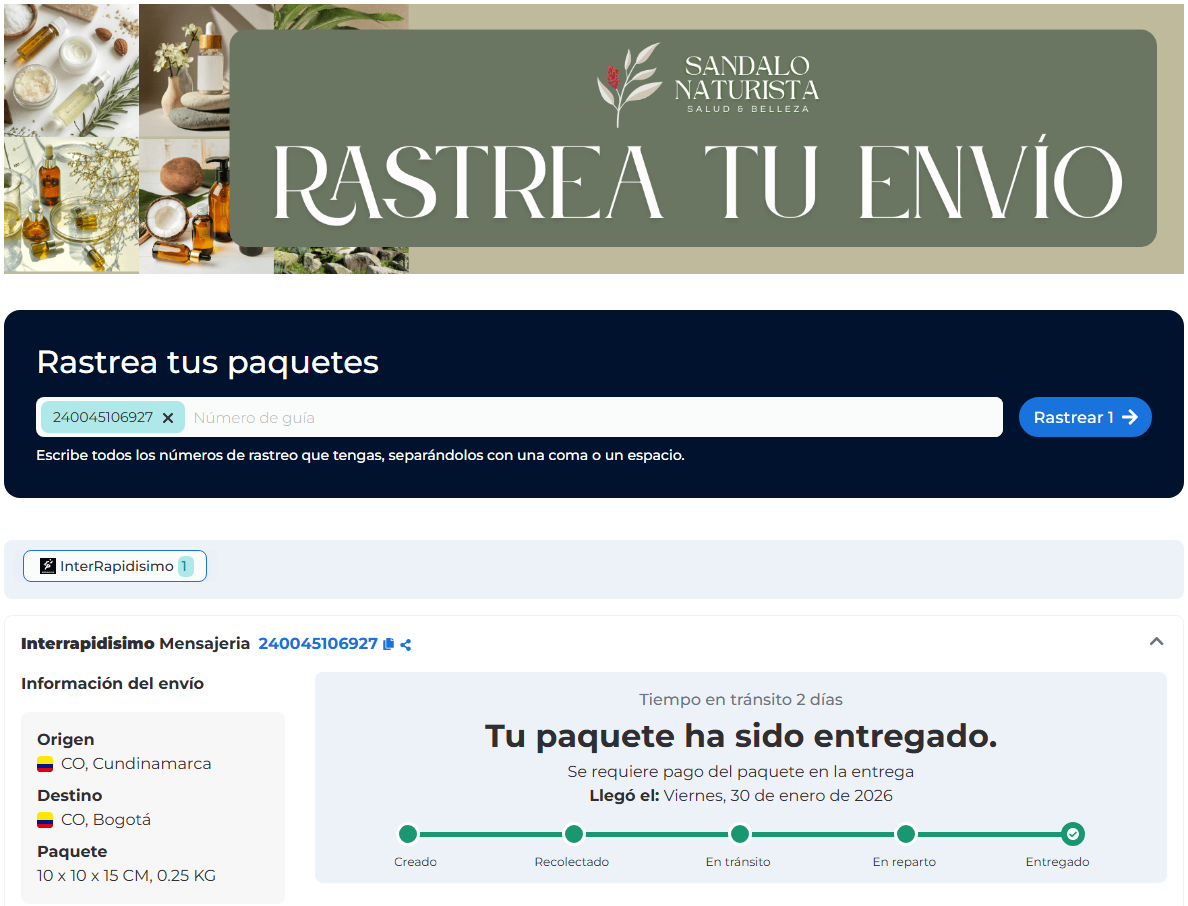This screenshot has width=1188, height=906.
Task: Click the share icon beside the tracking number
Action: (x=406, y=645)
